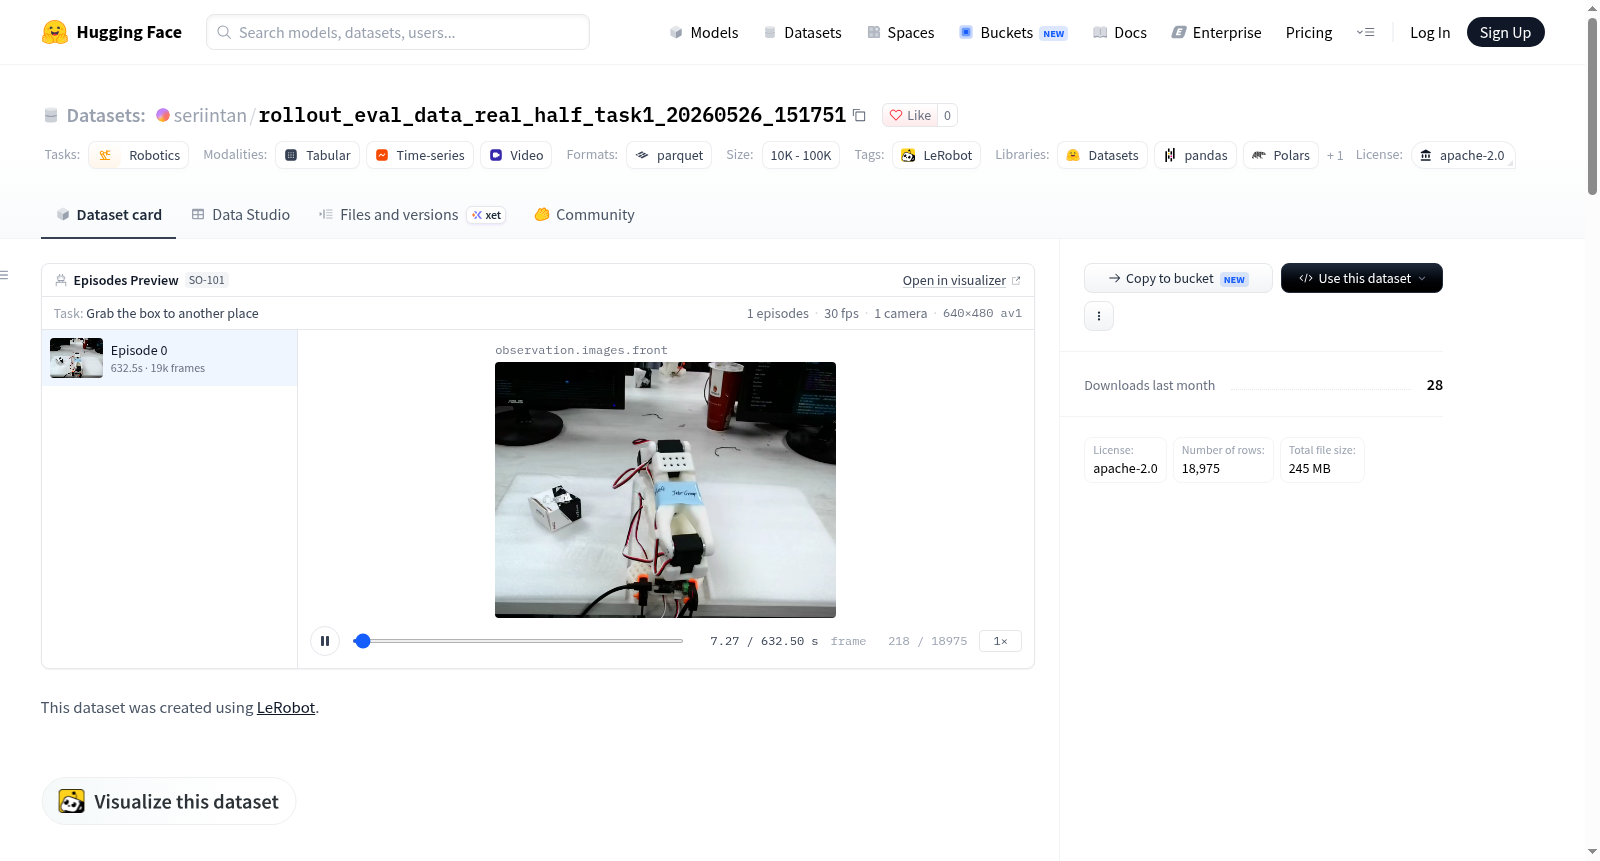The height and width of the screenshot is (861, 1600).
Task: Focus the search models input field
Action: pos(398,32)
